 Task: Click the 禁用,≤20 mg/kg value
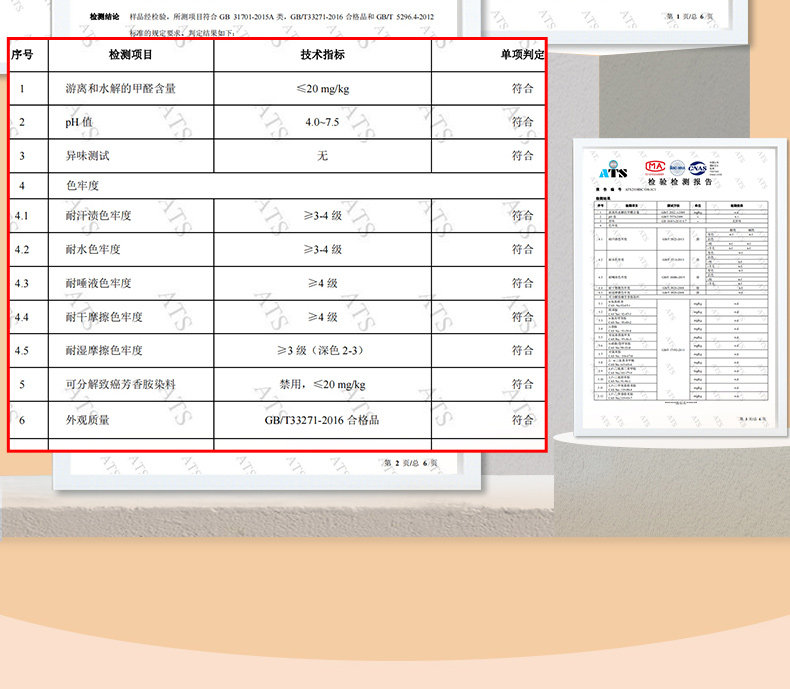322,384
